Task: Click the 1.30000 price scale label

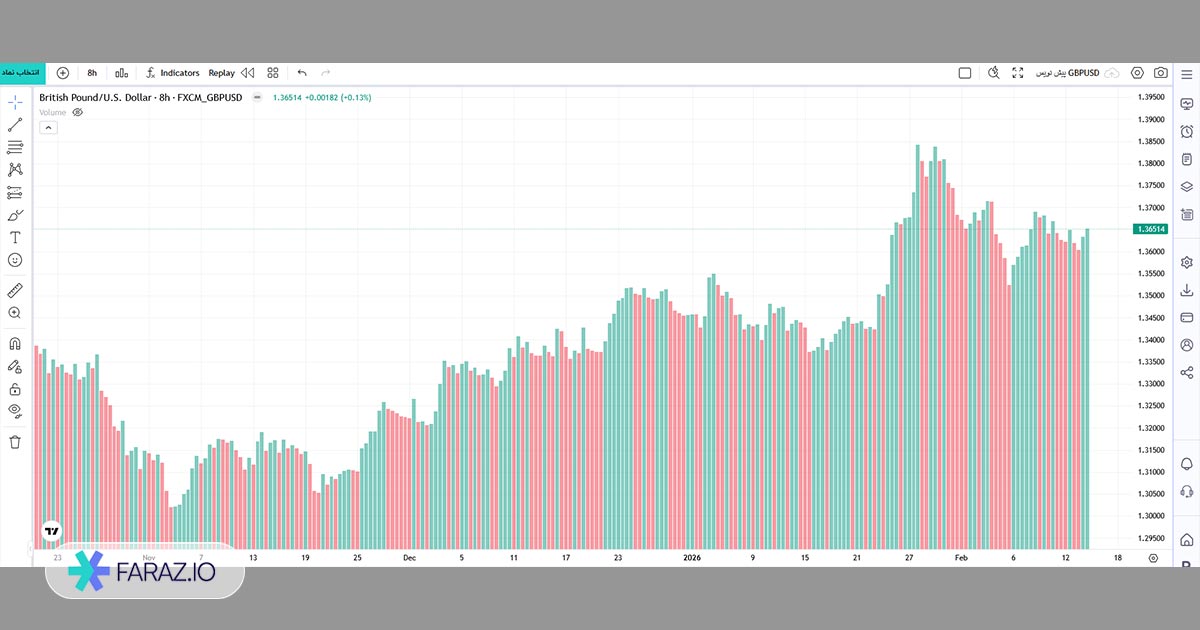Action: click(x=1151, y=516)
